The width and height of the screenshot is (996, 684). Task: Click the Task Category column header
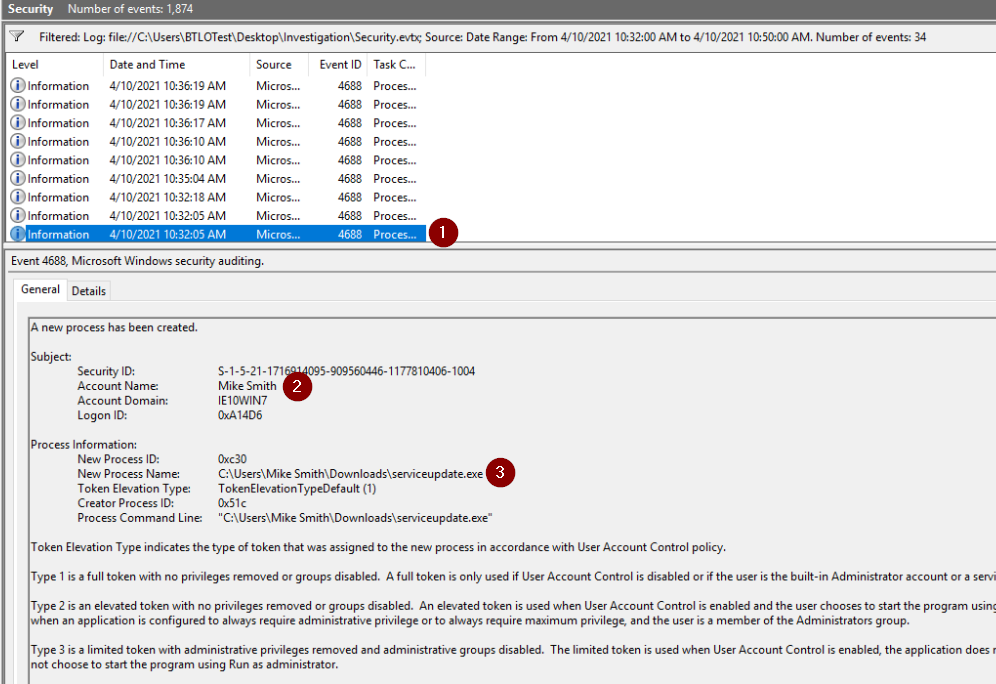pos(396,65)
